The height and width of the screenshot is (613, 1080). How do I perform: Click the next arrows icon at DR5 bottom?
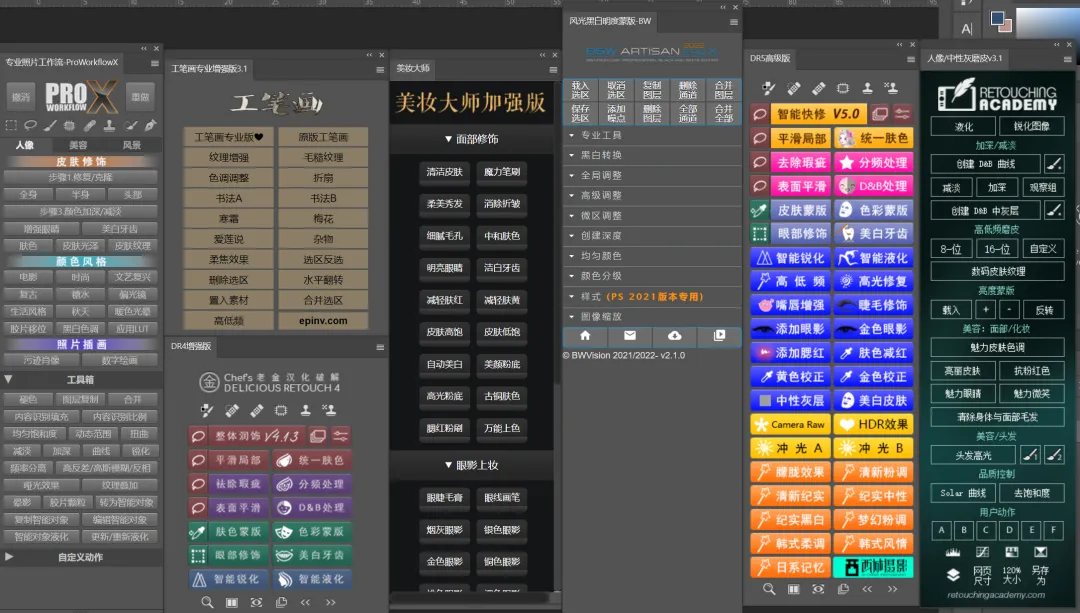[893, 589]
